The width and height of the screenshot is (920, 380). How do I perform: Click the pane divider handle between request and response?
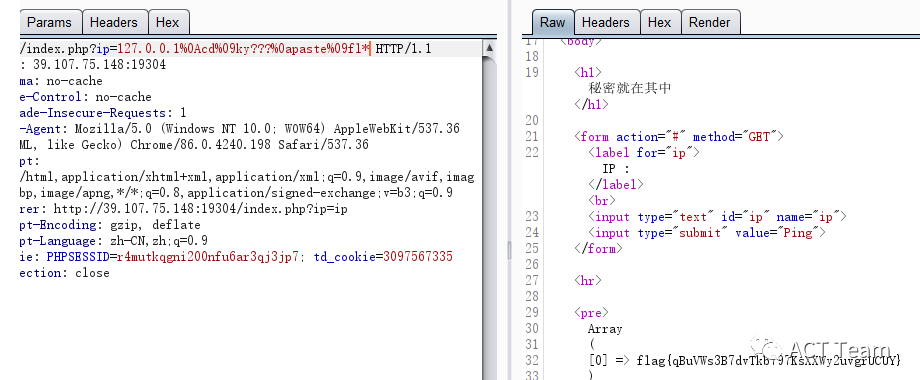(509, 250)
